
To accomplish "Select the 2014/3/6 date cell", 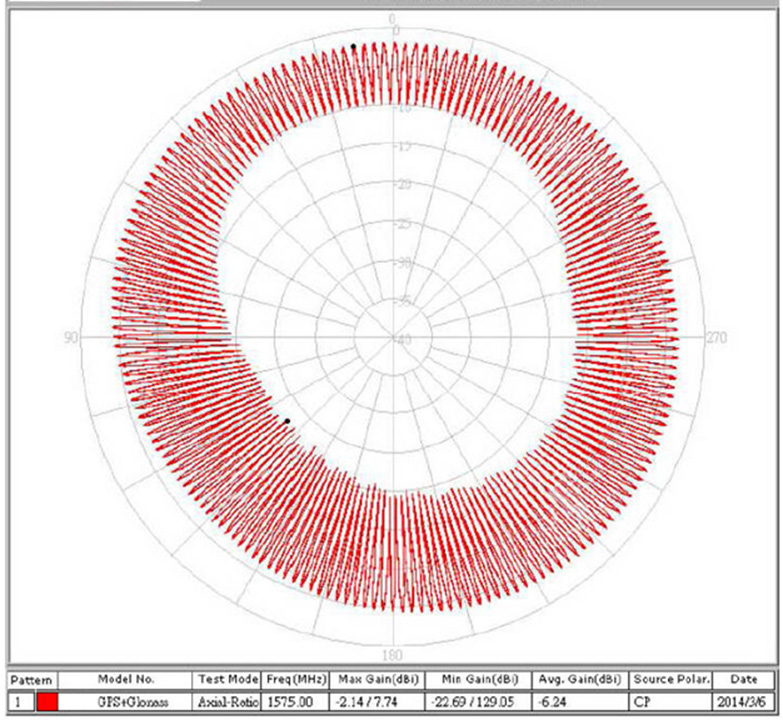I will (x=745, y=703).
